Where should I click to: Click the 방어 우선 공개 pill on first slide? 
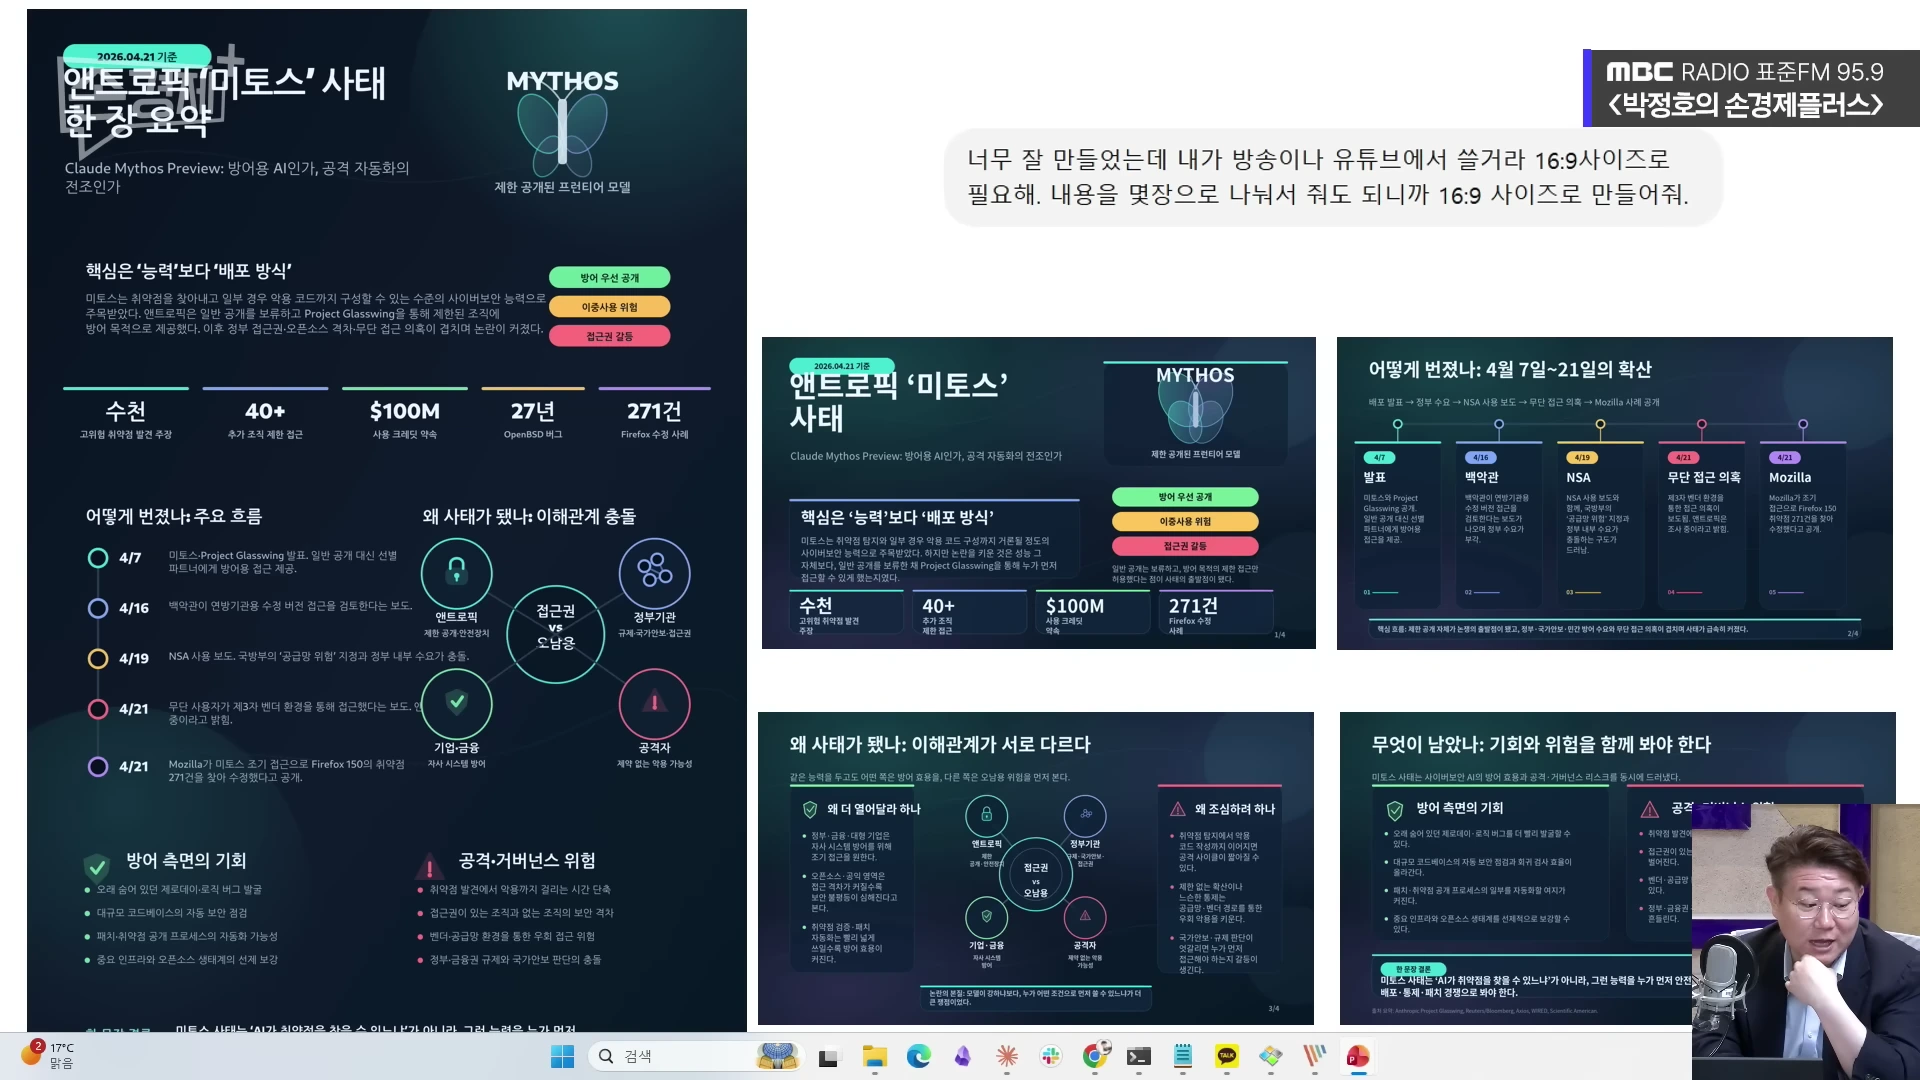[x=1185, y=497]
